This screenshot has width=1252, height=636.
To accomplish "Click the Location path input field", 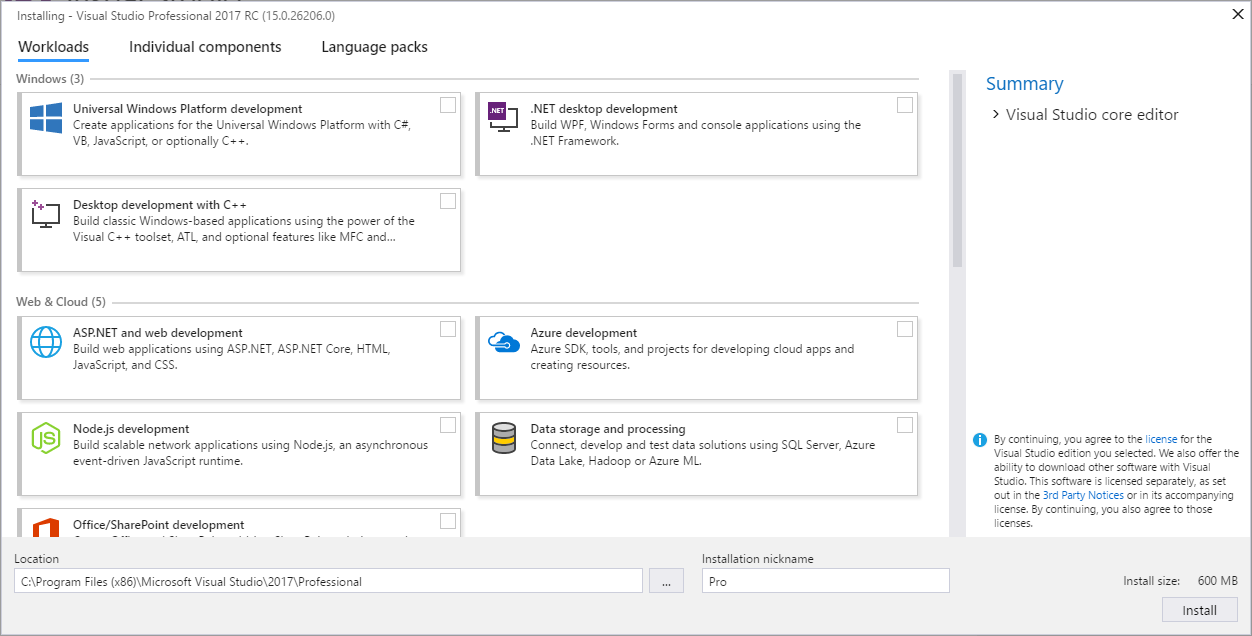I will [x=328, y=581].
